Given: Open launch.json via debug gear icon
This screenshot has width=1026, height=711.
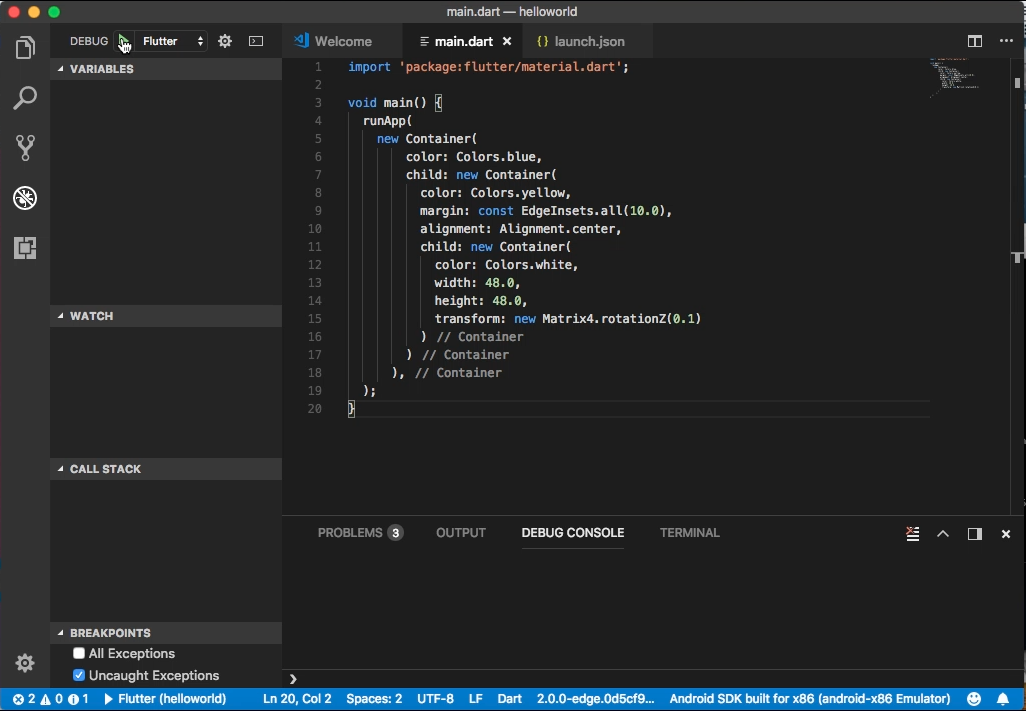Looking at the screenshot, I should (225, 41).
